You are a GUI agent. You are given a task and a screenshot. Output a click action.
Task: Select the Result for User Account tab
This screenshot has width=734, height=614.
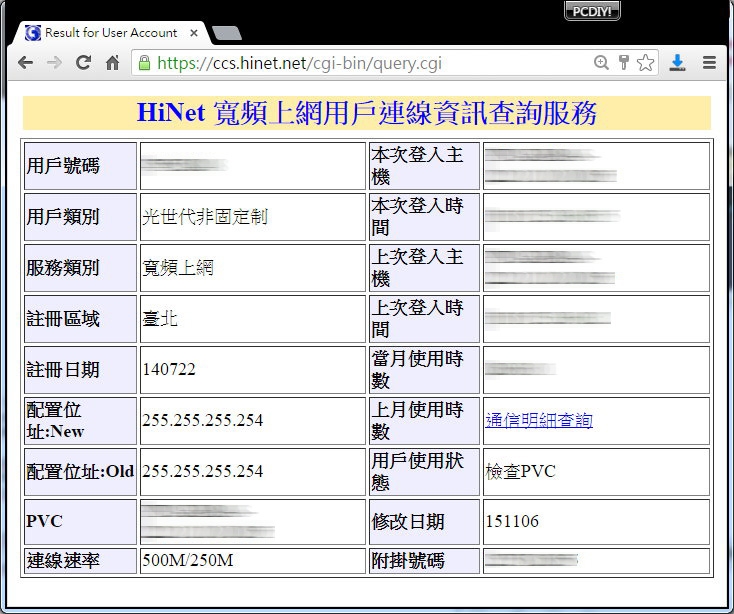[110, 33]
